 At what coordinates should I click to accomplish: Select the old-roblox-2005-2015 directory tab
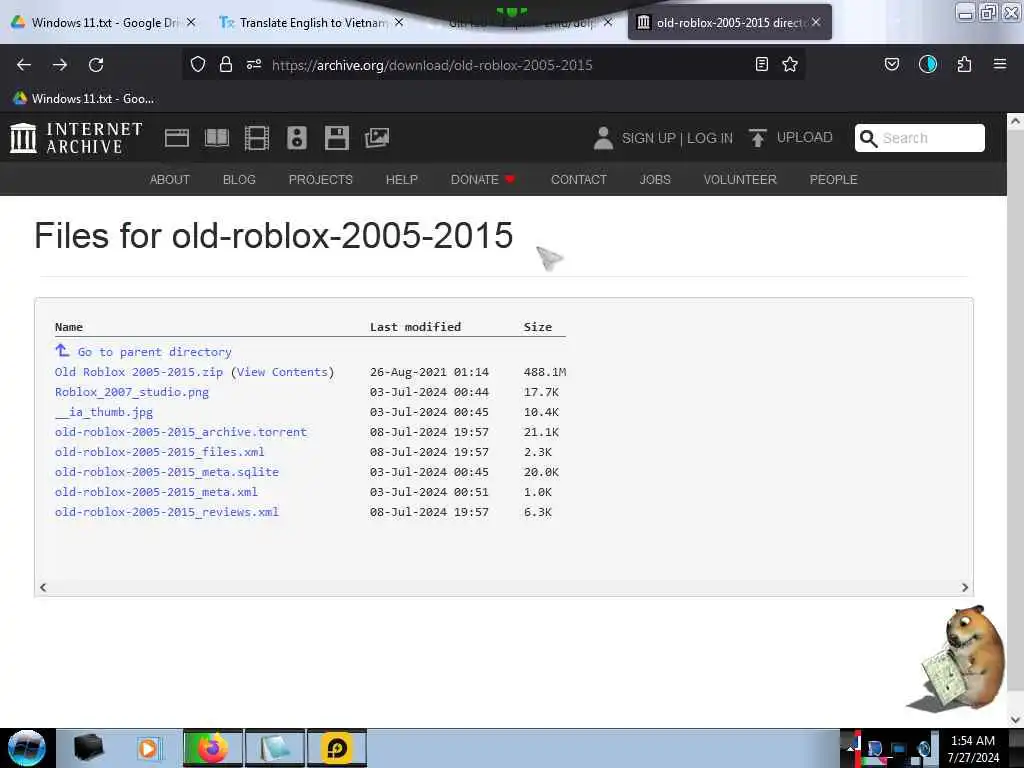click(730, 23)
